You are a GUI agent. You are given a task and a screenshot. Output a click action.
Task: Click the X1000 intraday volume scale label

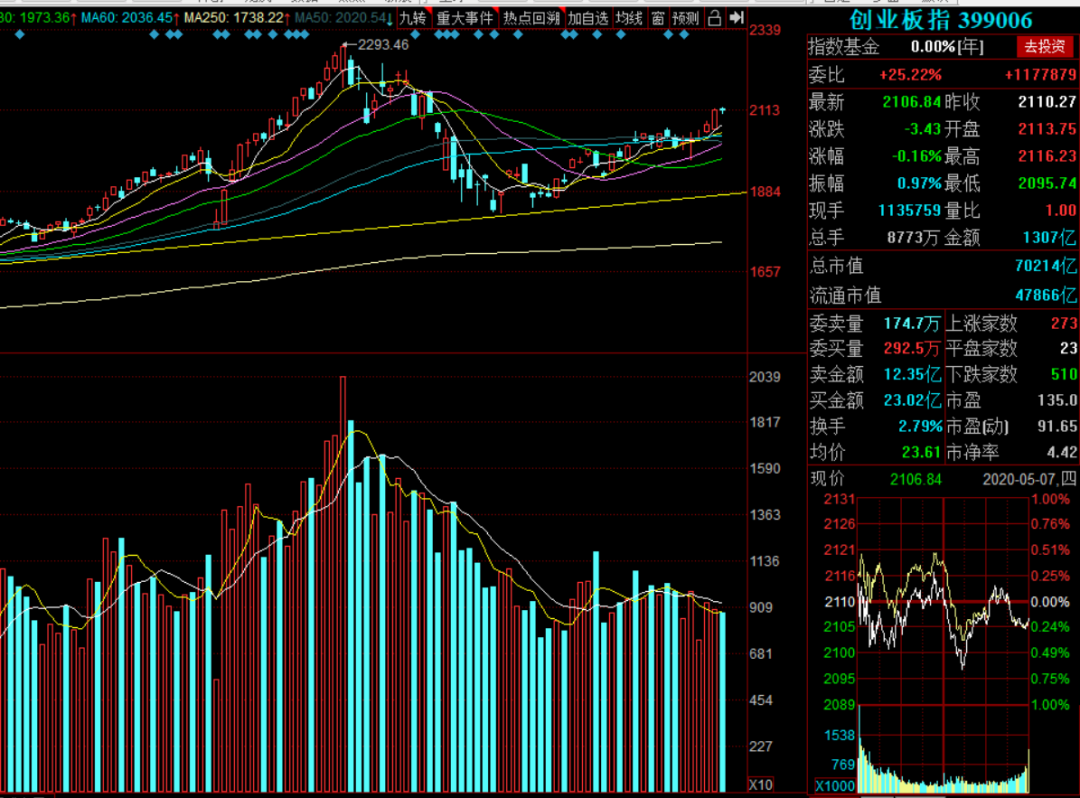[835, 786]
